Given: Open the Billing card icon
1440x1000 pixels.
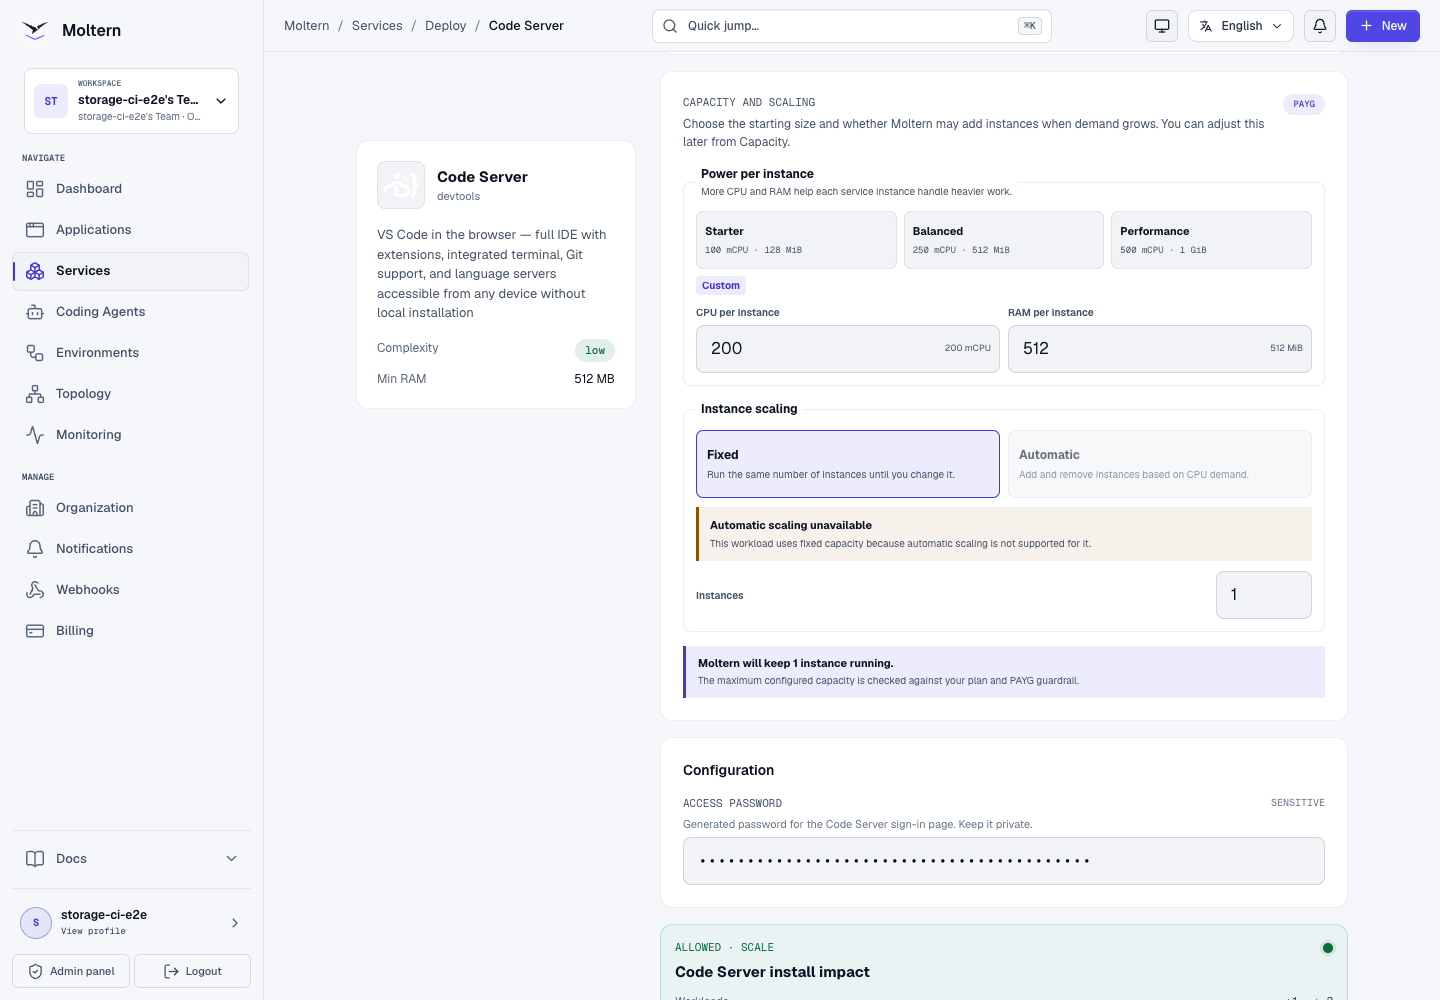Looking at the screenshot, I should 35,631.
